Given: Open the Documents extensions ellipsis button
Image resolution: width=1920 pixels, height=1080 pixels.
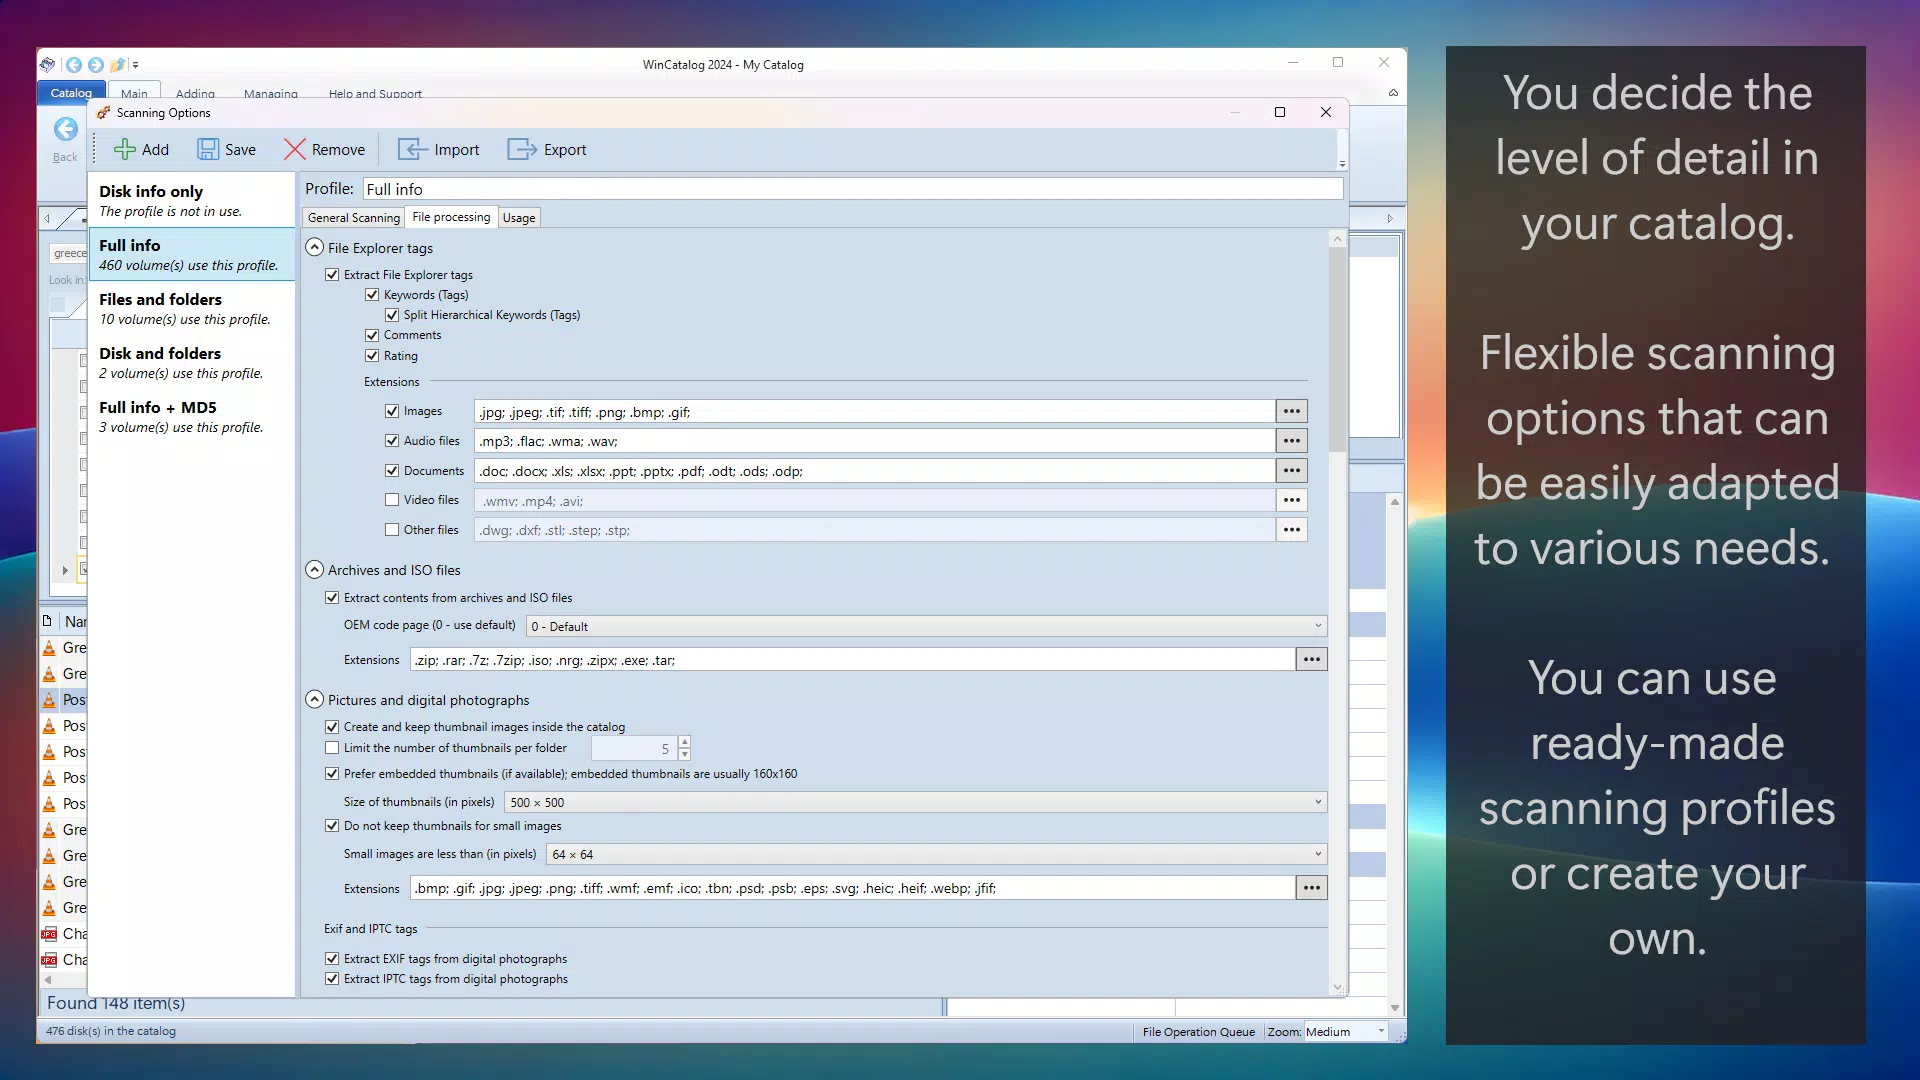Looking at the screenshot, I should (x=1292, y=471).
